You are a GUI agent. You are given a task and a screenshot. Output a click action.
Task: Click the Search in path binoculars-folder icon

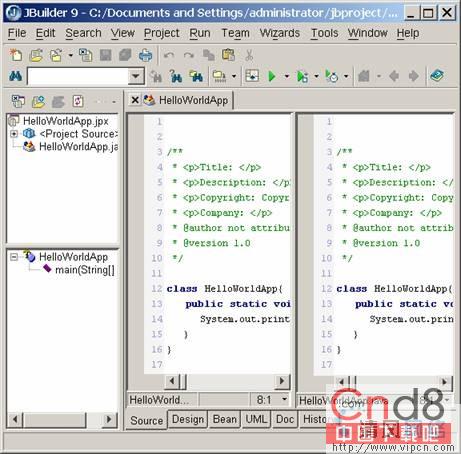point(196,76)
